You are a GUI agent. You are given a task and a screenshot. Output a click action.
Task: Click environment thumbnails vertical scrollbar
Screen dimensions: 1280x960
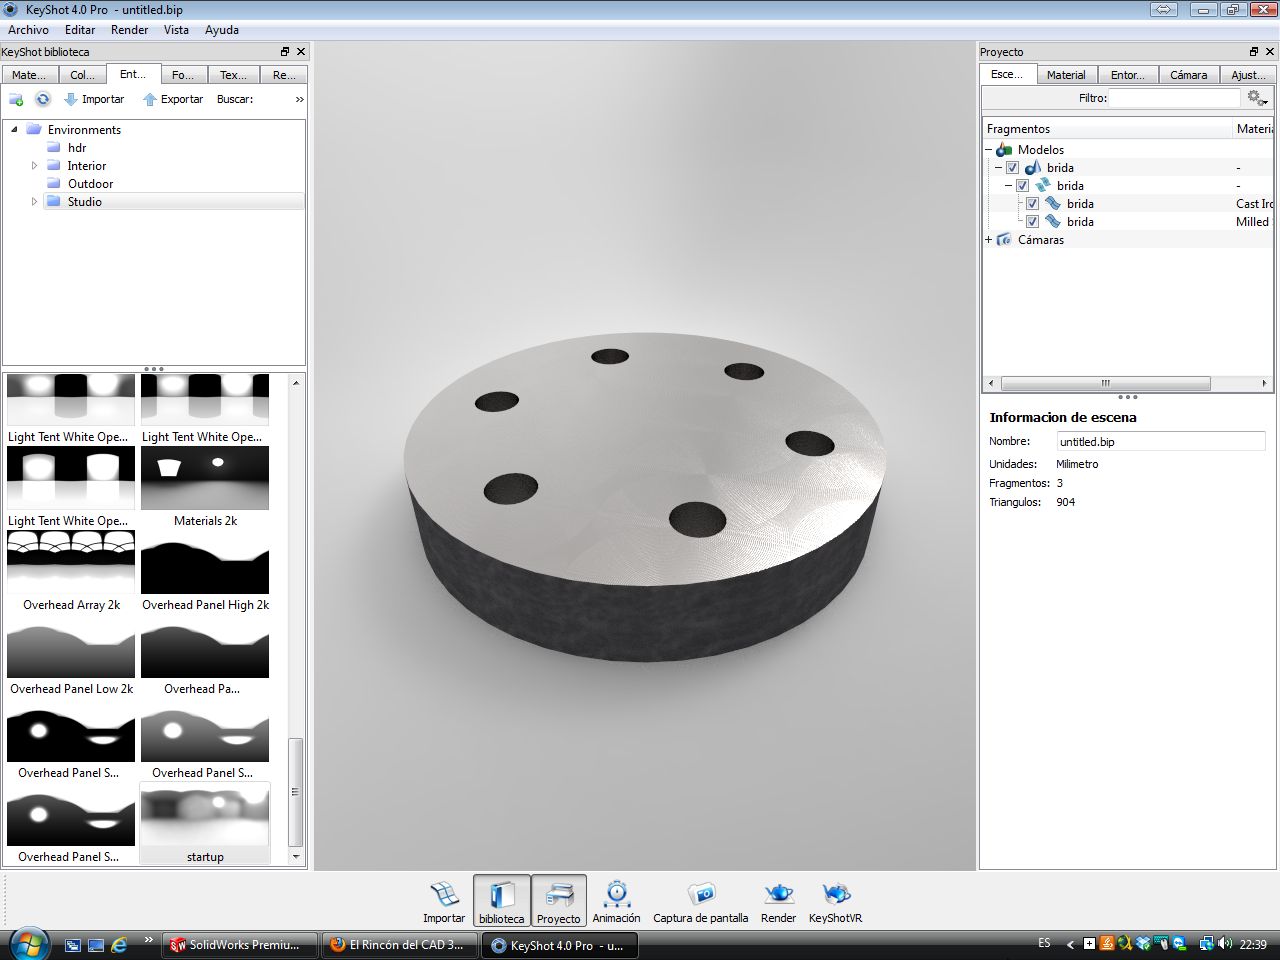pyautogui.click(x=295, y=792)
